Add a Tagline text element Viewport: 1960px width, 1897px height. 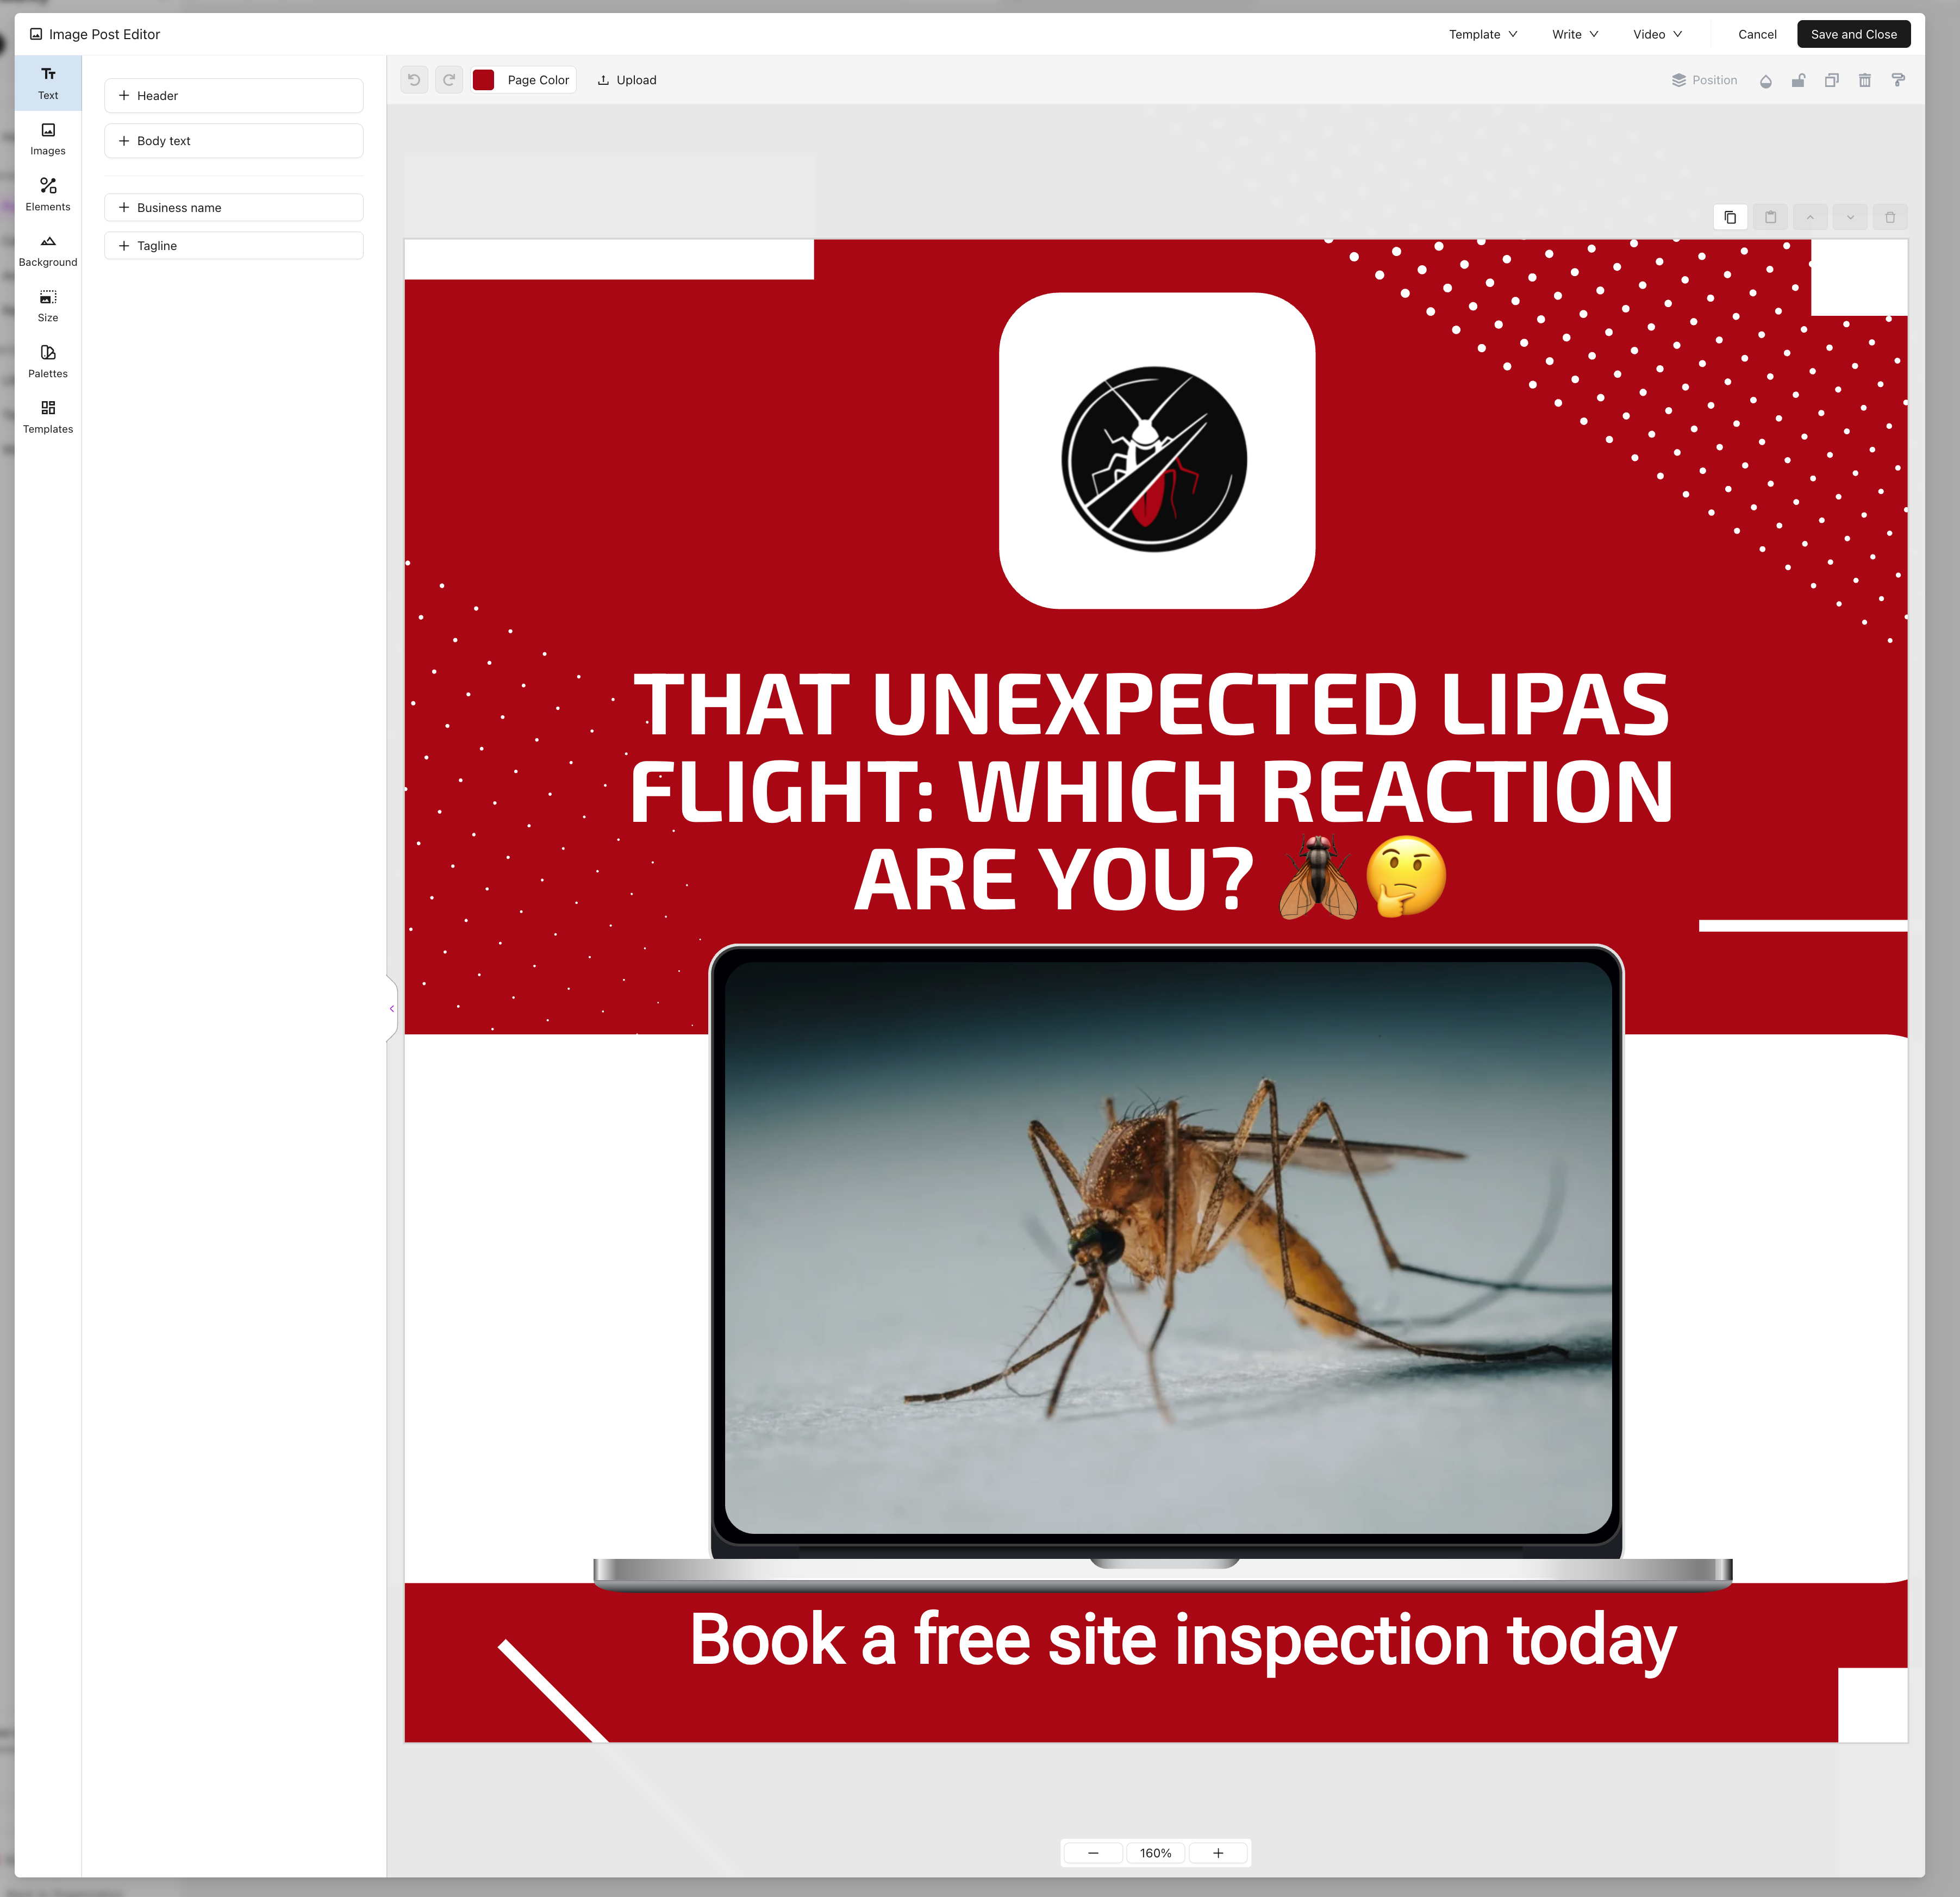pos(233,246)
